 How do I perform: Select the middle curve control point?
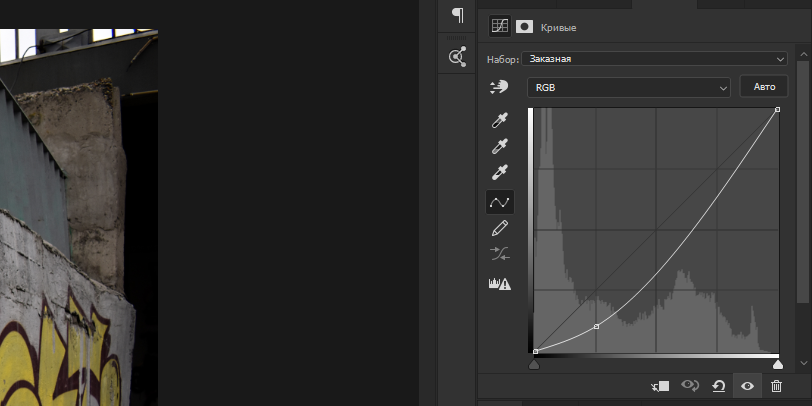[597, 326]
